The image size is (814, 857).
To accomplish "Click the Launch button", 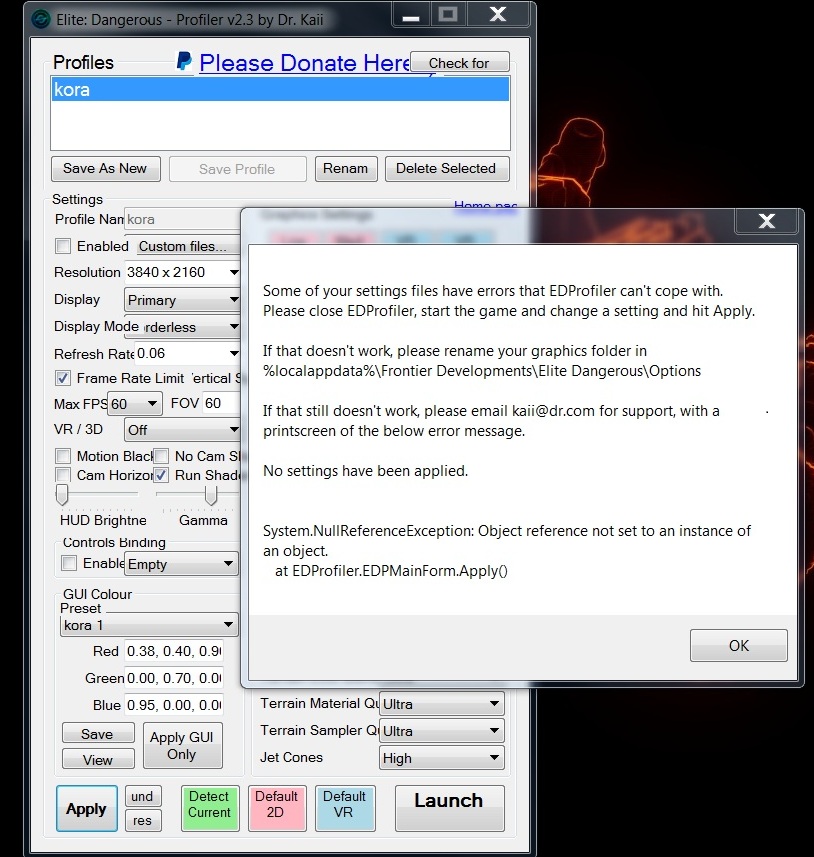I will click(449, 808).
